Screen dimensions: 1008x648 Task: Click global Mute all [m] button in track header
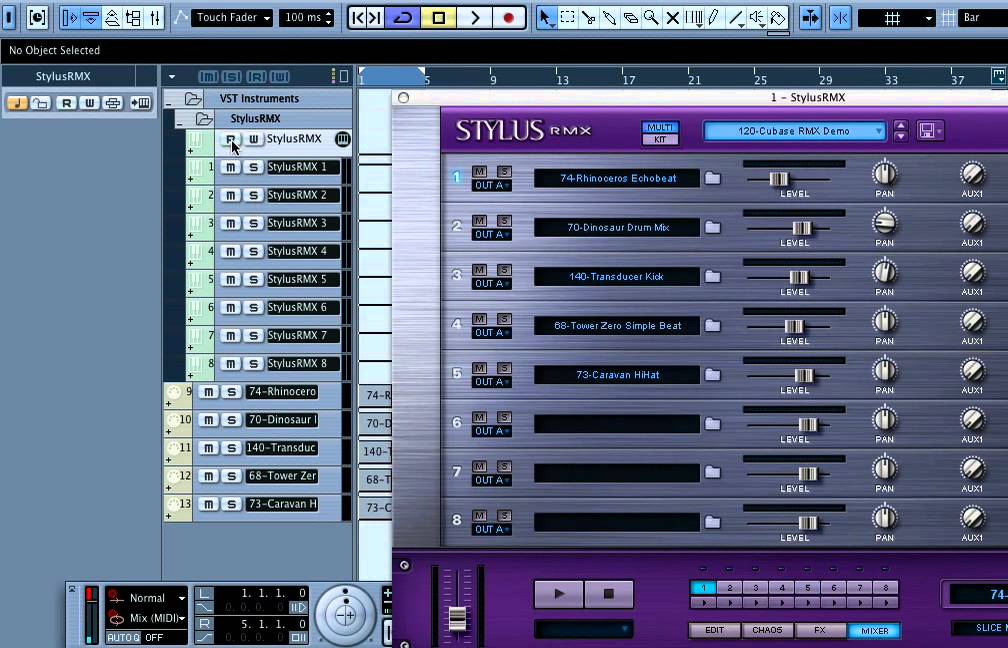pos(208,76)
